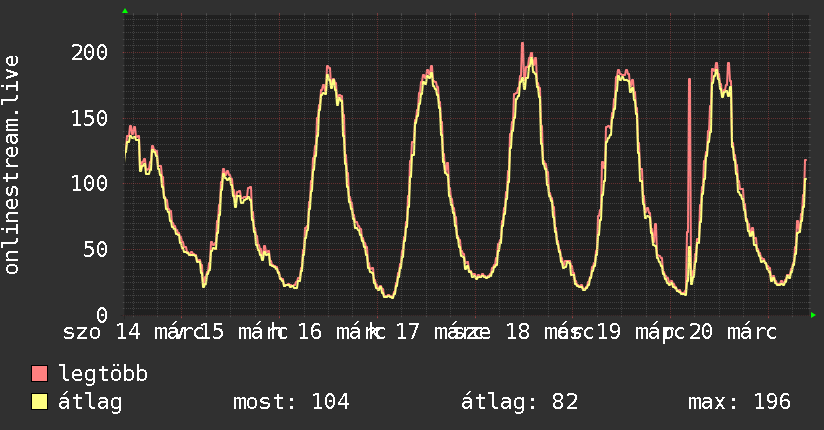
Task: Click the 'max: 196' statistic
Action: [739, 402]
